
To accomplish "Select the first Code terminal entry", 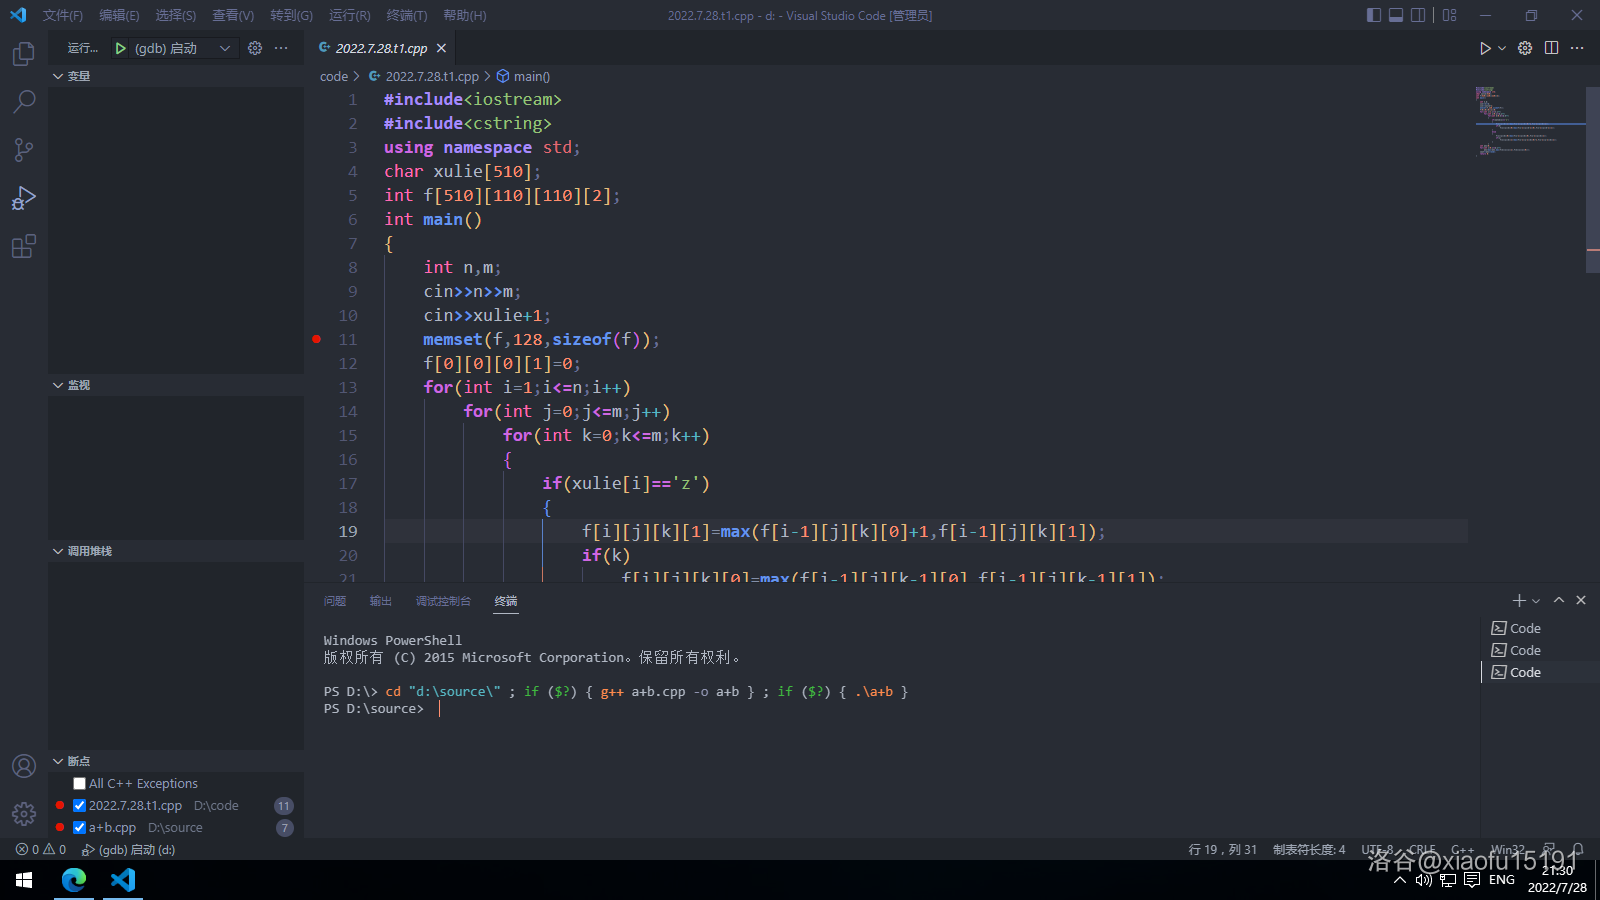I will point(1540,628).
